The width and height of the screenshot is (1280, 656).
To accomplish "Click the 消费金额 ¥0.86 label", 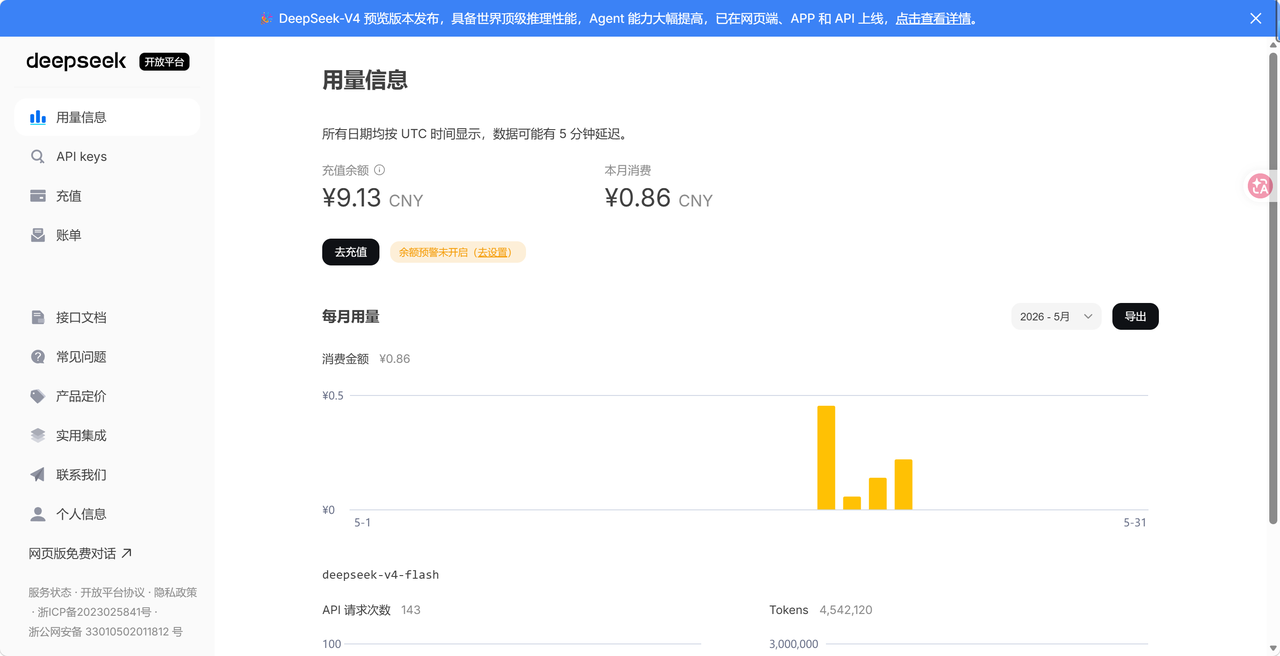I will 366,359.
